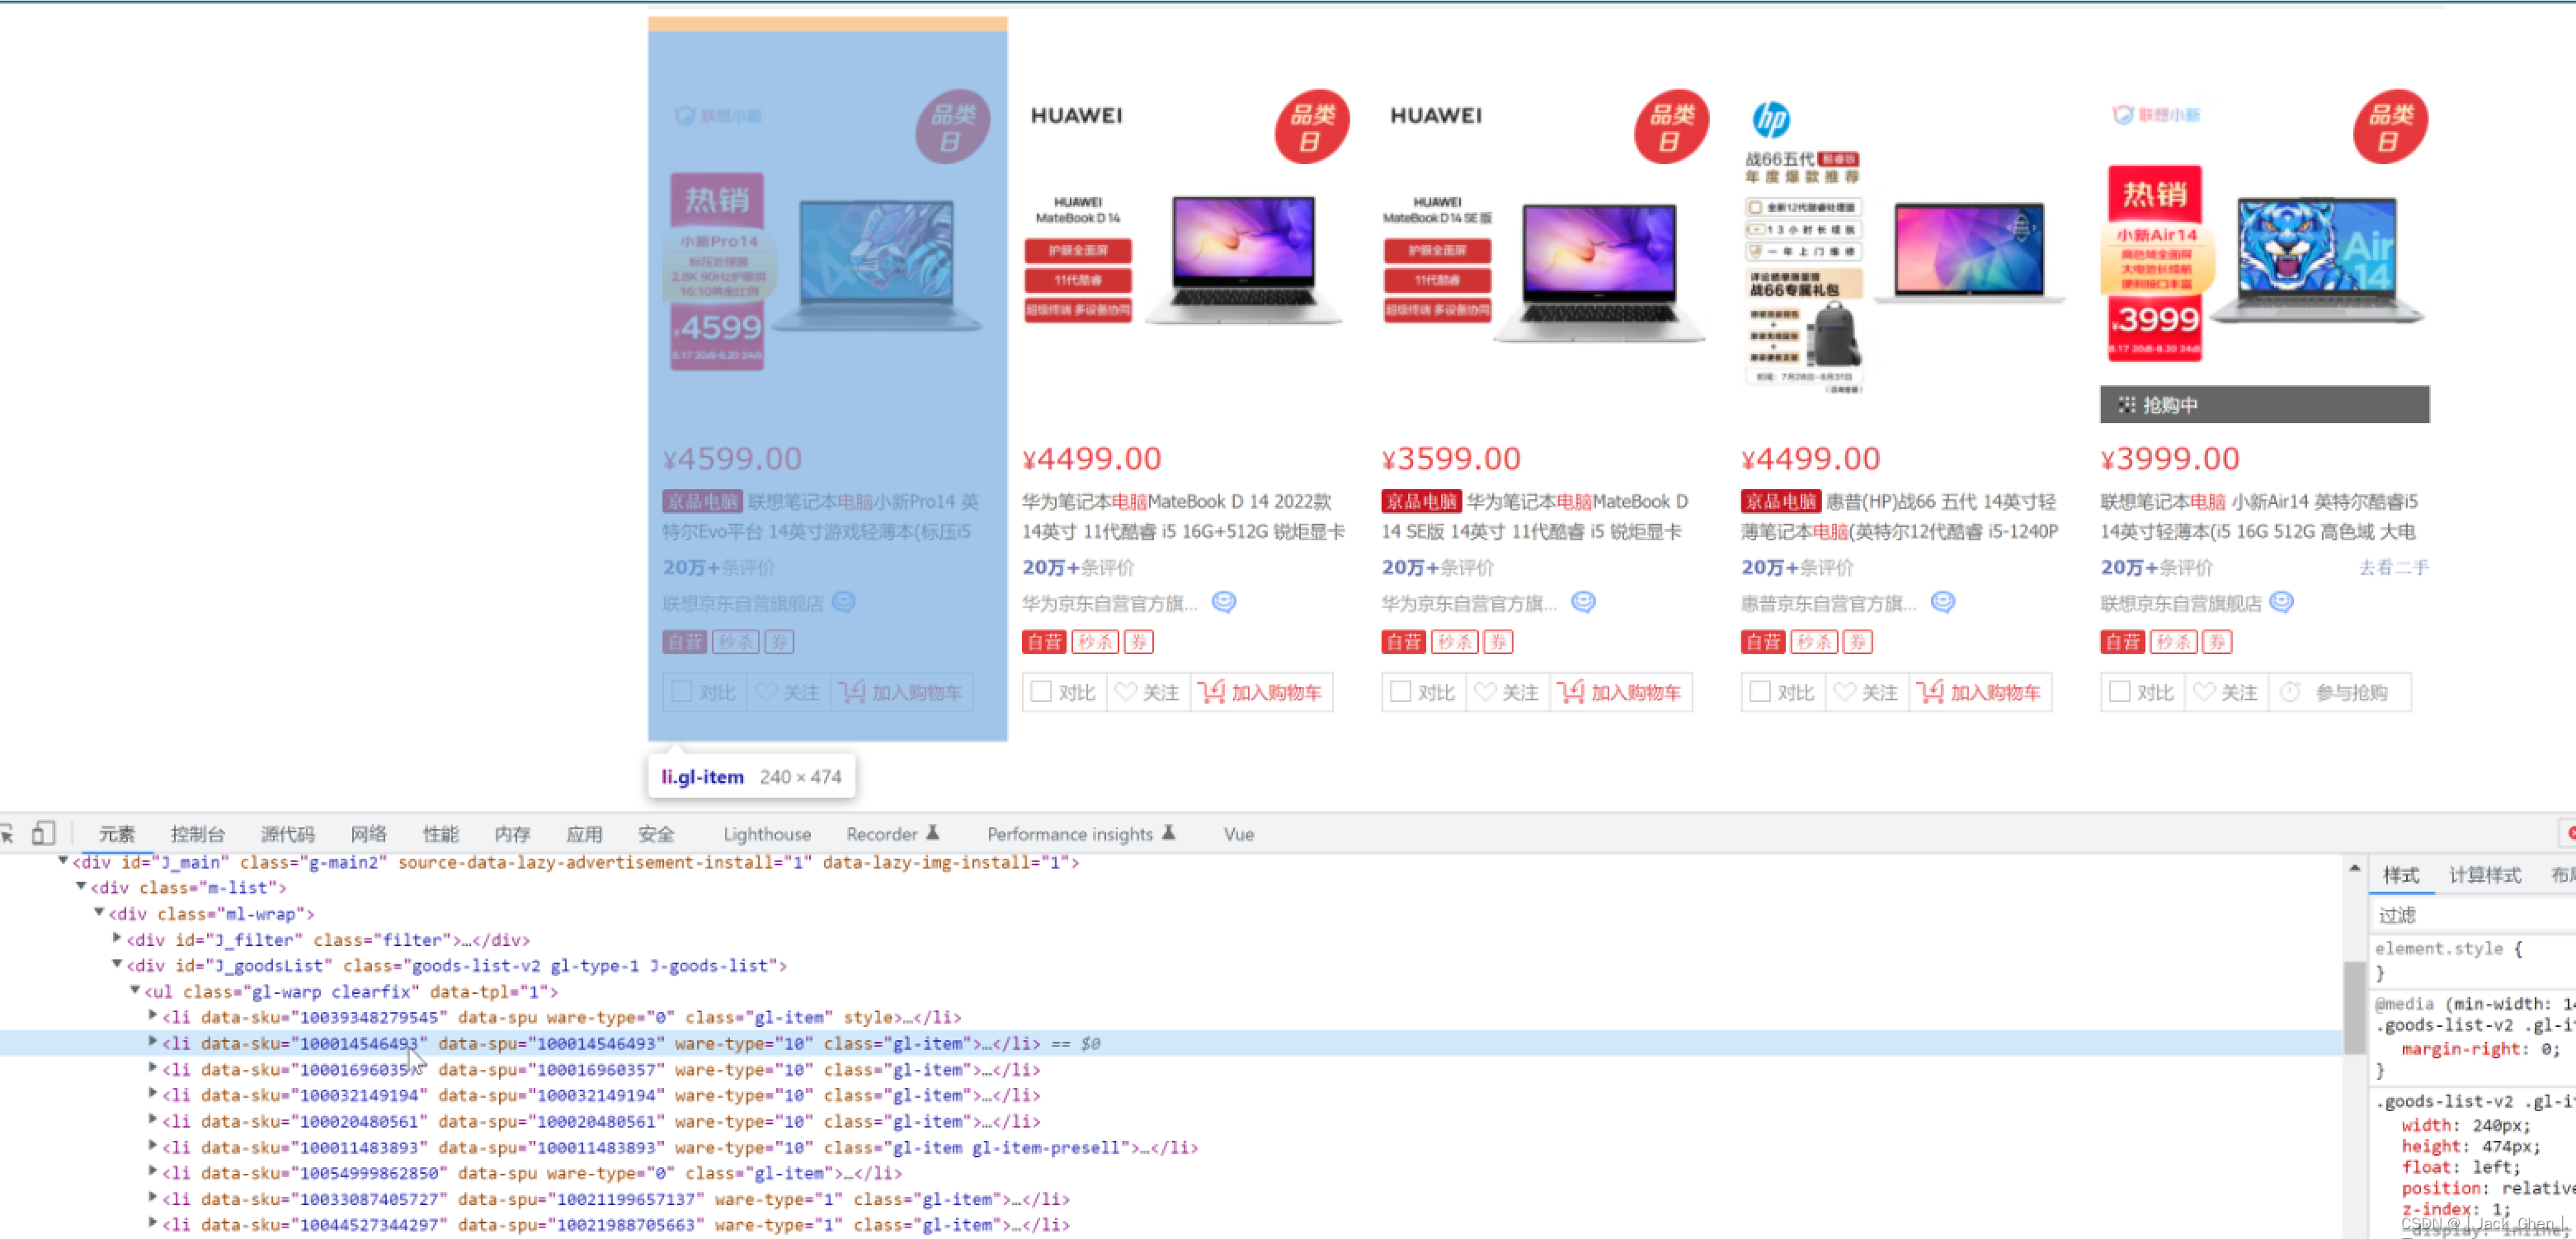Image resolution: width=2576 pixels, height=1239 pixels.
Task: Click the heart 关注 icon on the HP item
Action: click(x=1844, y=692)
